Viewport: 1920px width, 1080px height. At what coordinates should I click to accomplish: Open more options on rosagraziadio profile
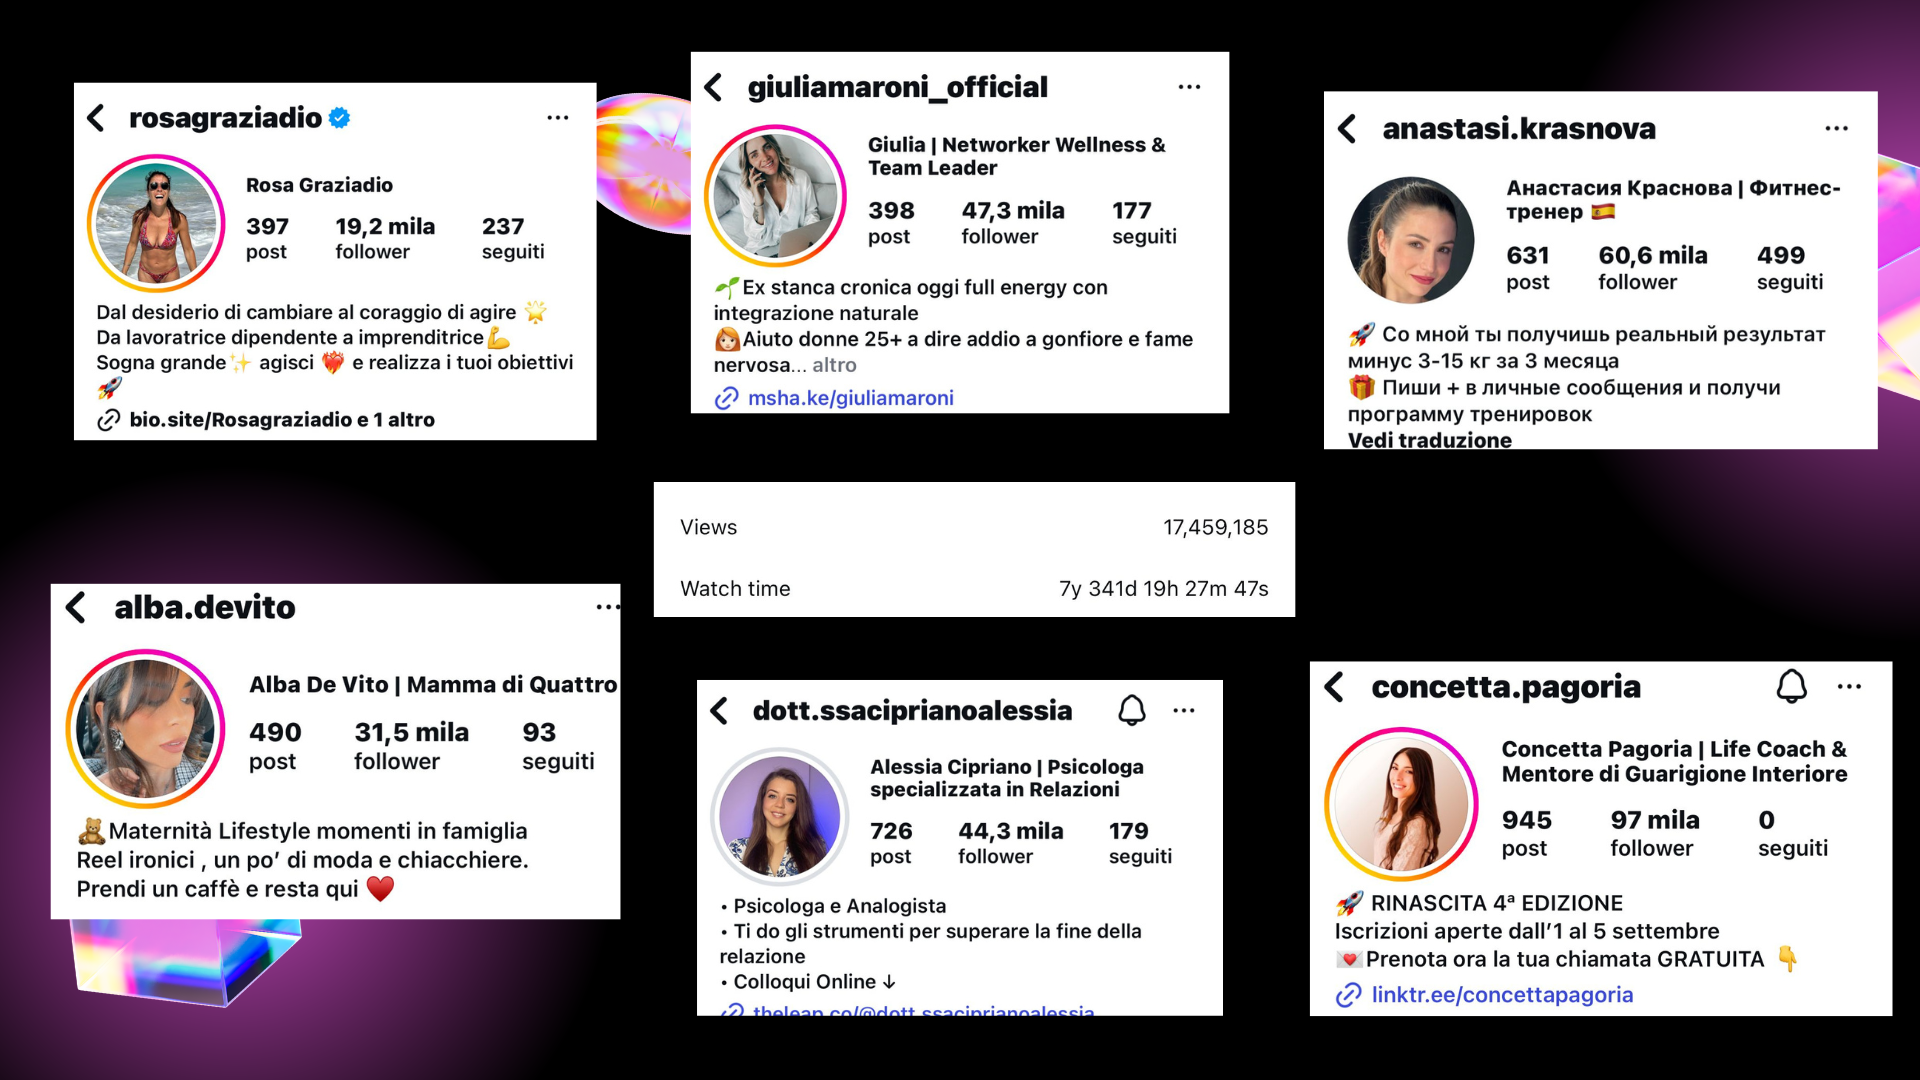(x=558, y=118)
